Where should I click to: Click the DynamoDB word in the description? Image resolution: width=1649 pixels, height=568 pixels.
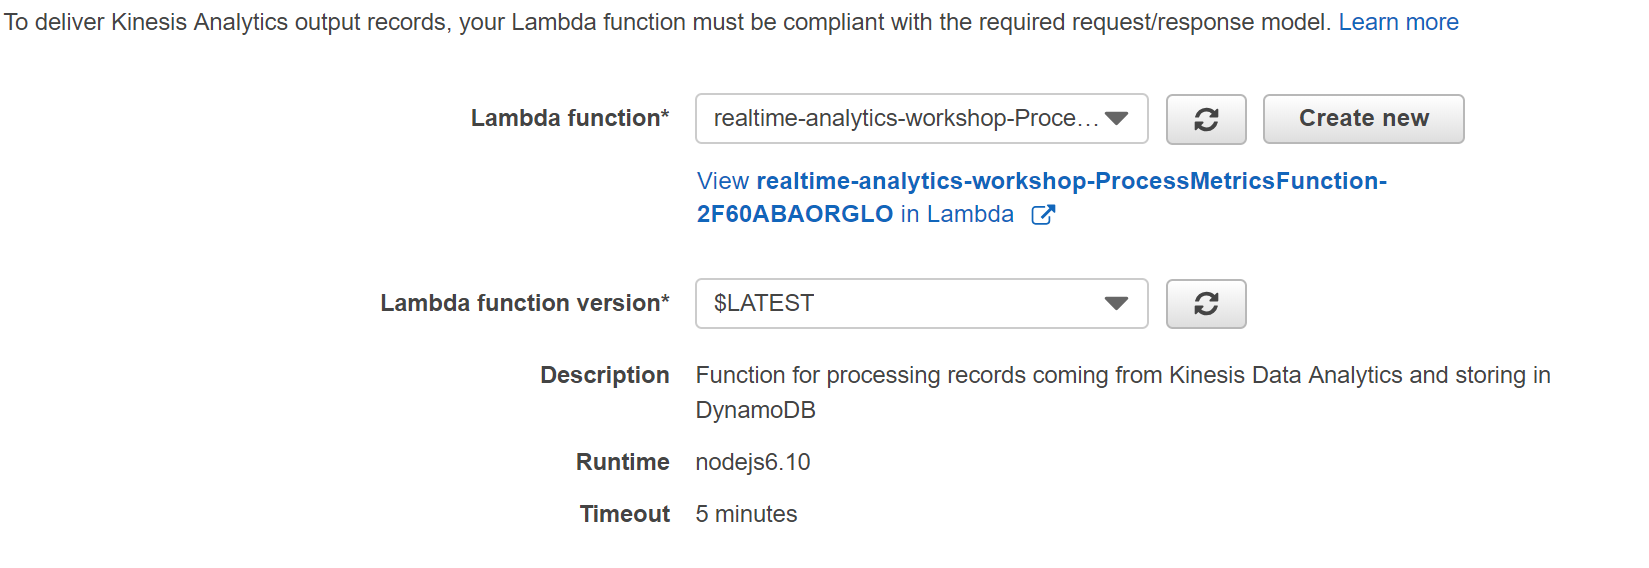[x=756, y=410]
